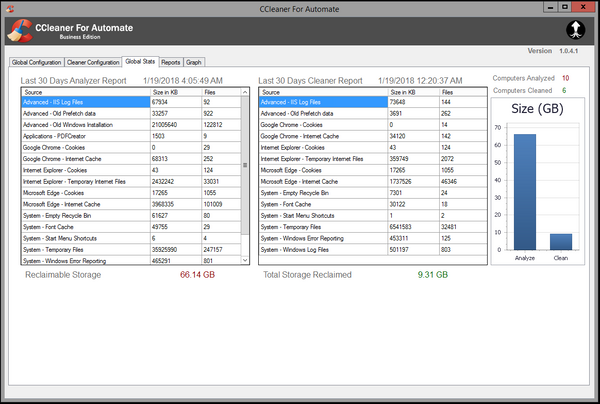Click the Analyze bar in Size chart

(x=525, y=192)
